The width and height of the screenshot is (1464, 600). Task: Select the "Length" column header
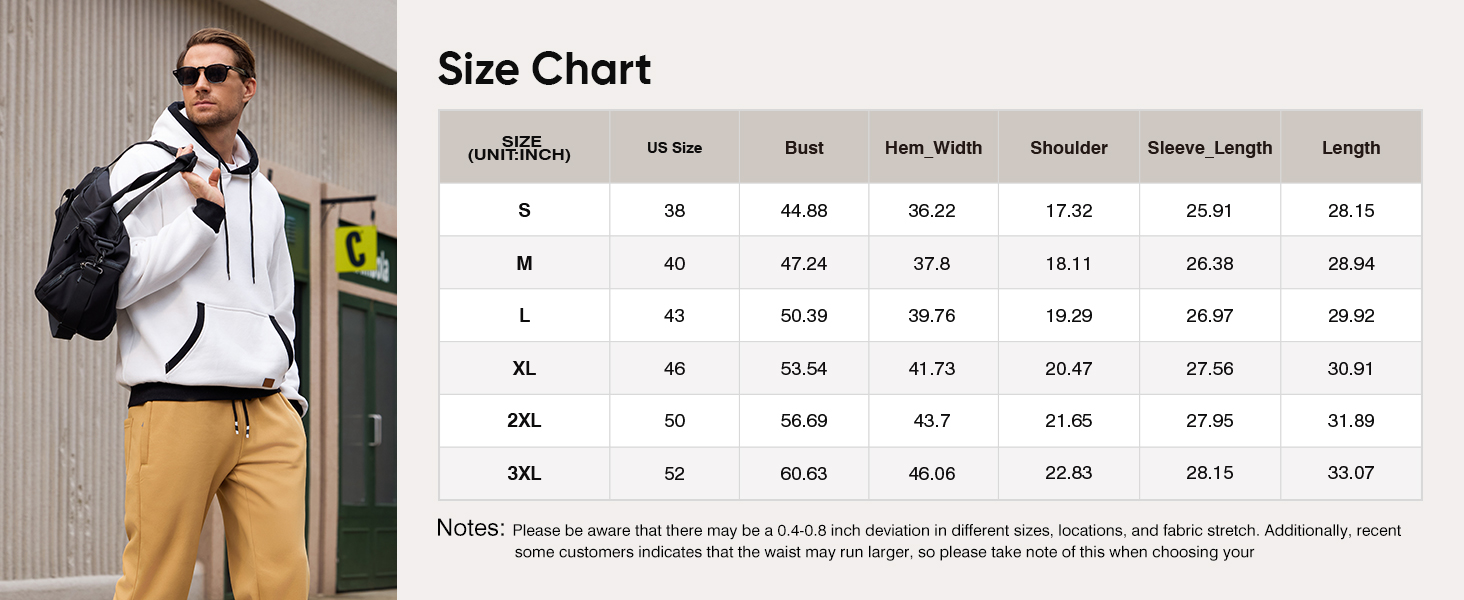click(x=1351, y=148)
